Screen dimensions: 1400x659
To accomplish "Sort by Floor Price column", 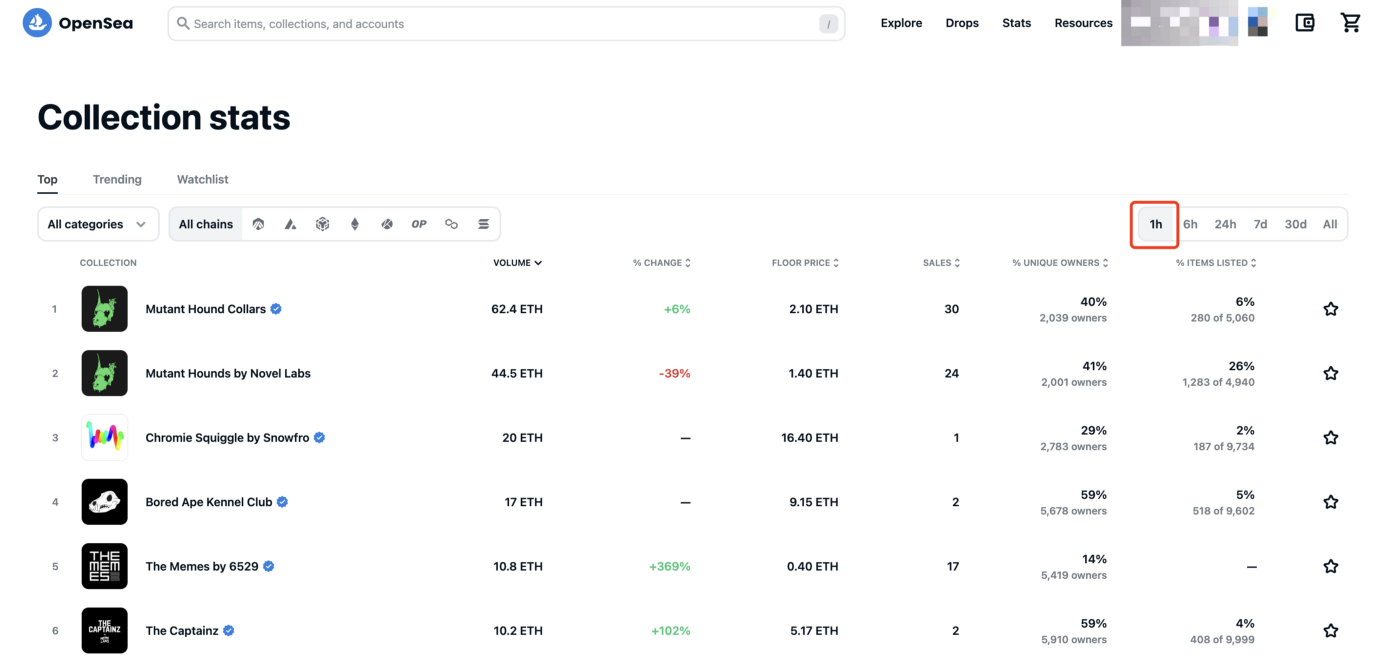I will [x=805, y=263].
